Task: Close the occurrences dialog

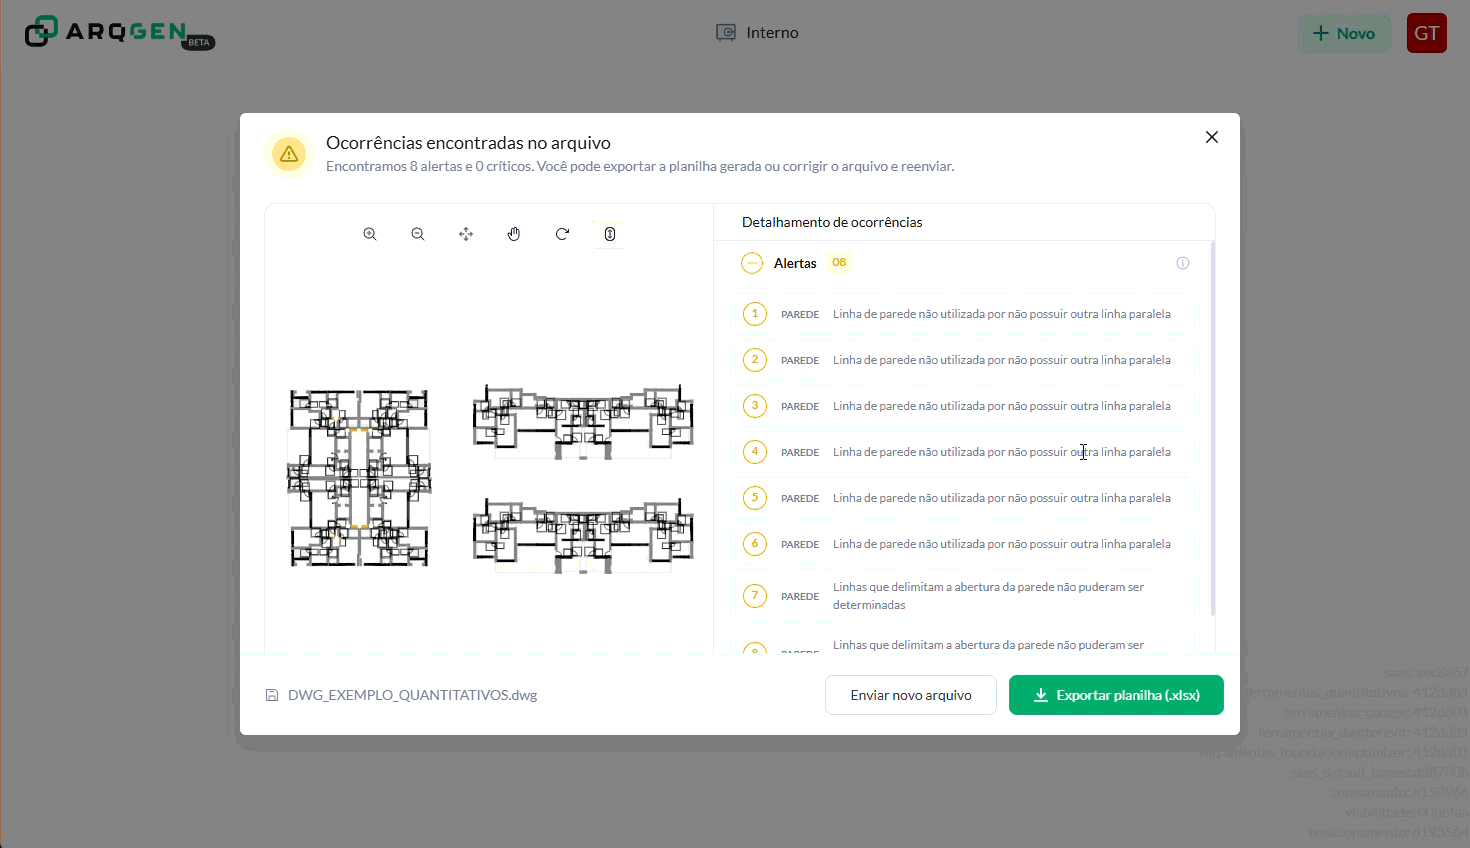Action: point(1212,137)
